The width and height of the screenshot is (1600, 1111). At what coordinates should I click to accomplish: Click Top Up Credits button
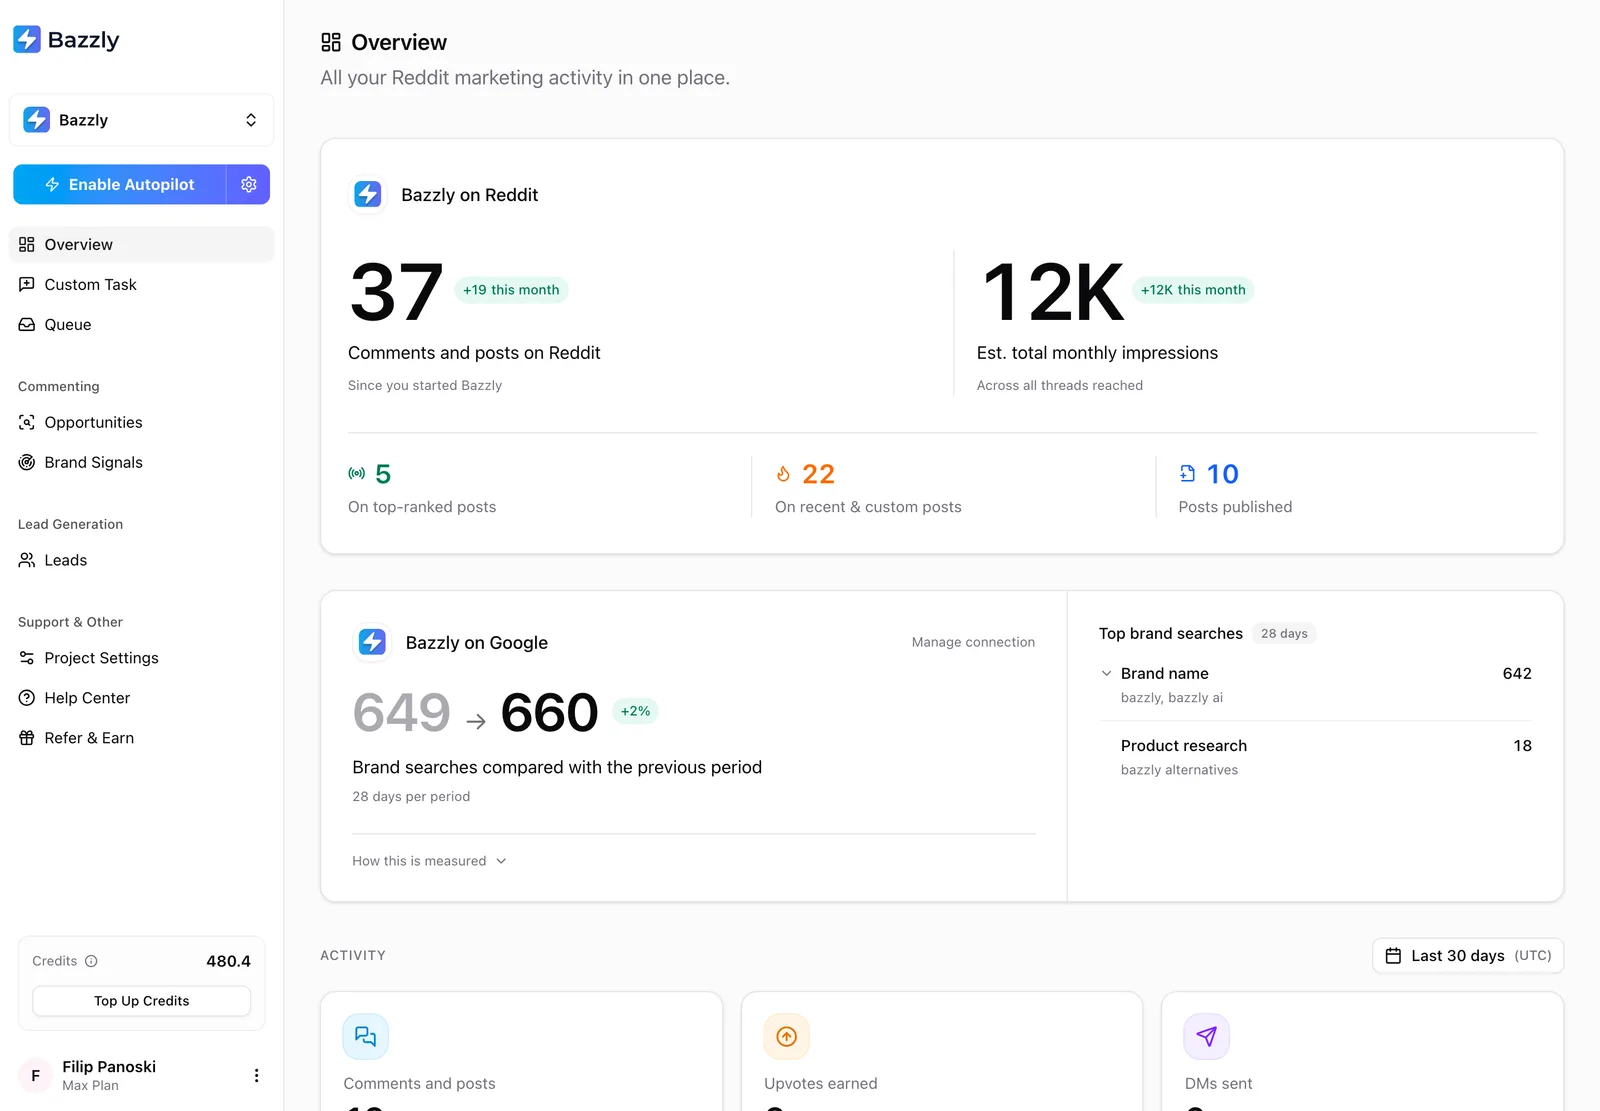click(x=141, y=1001)
